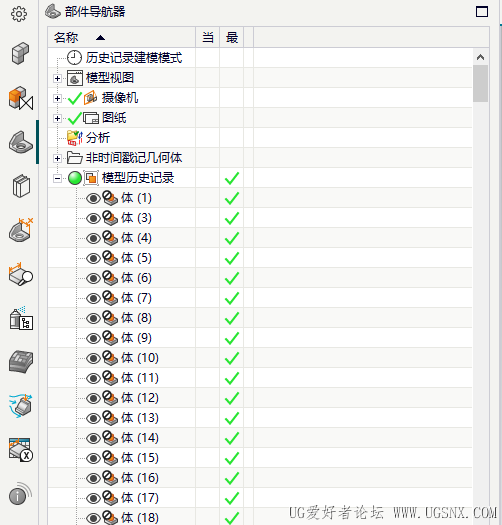Click the 模型视图 node icon
This screenshot has width=502, height=525.
tap(75, 78)
